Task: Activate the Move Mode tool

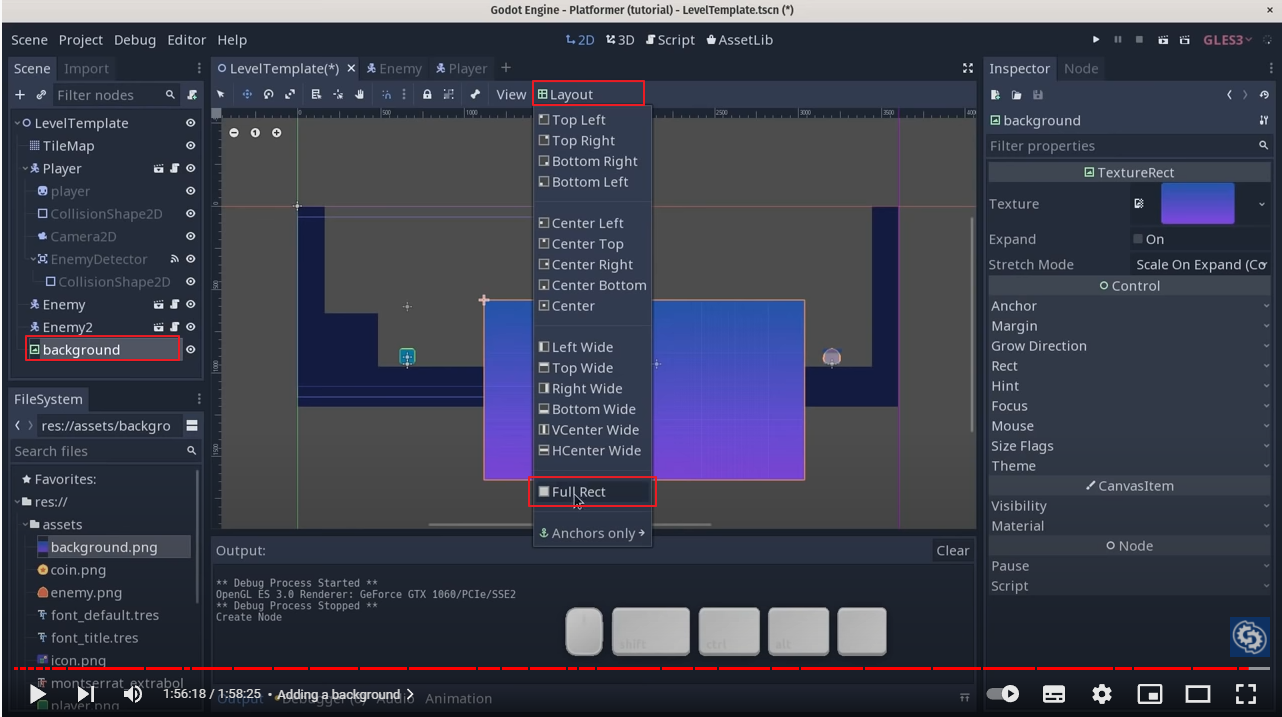Action: click(247, 94)
